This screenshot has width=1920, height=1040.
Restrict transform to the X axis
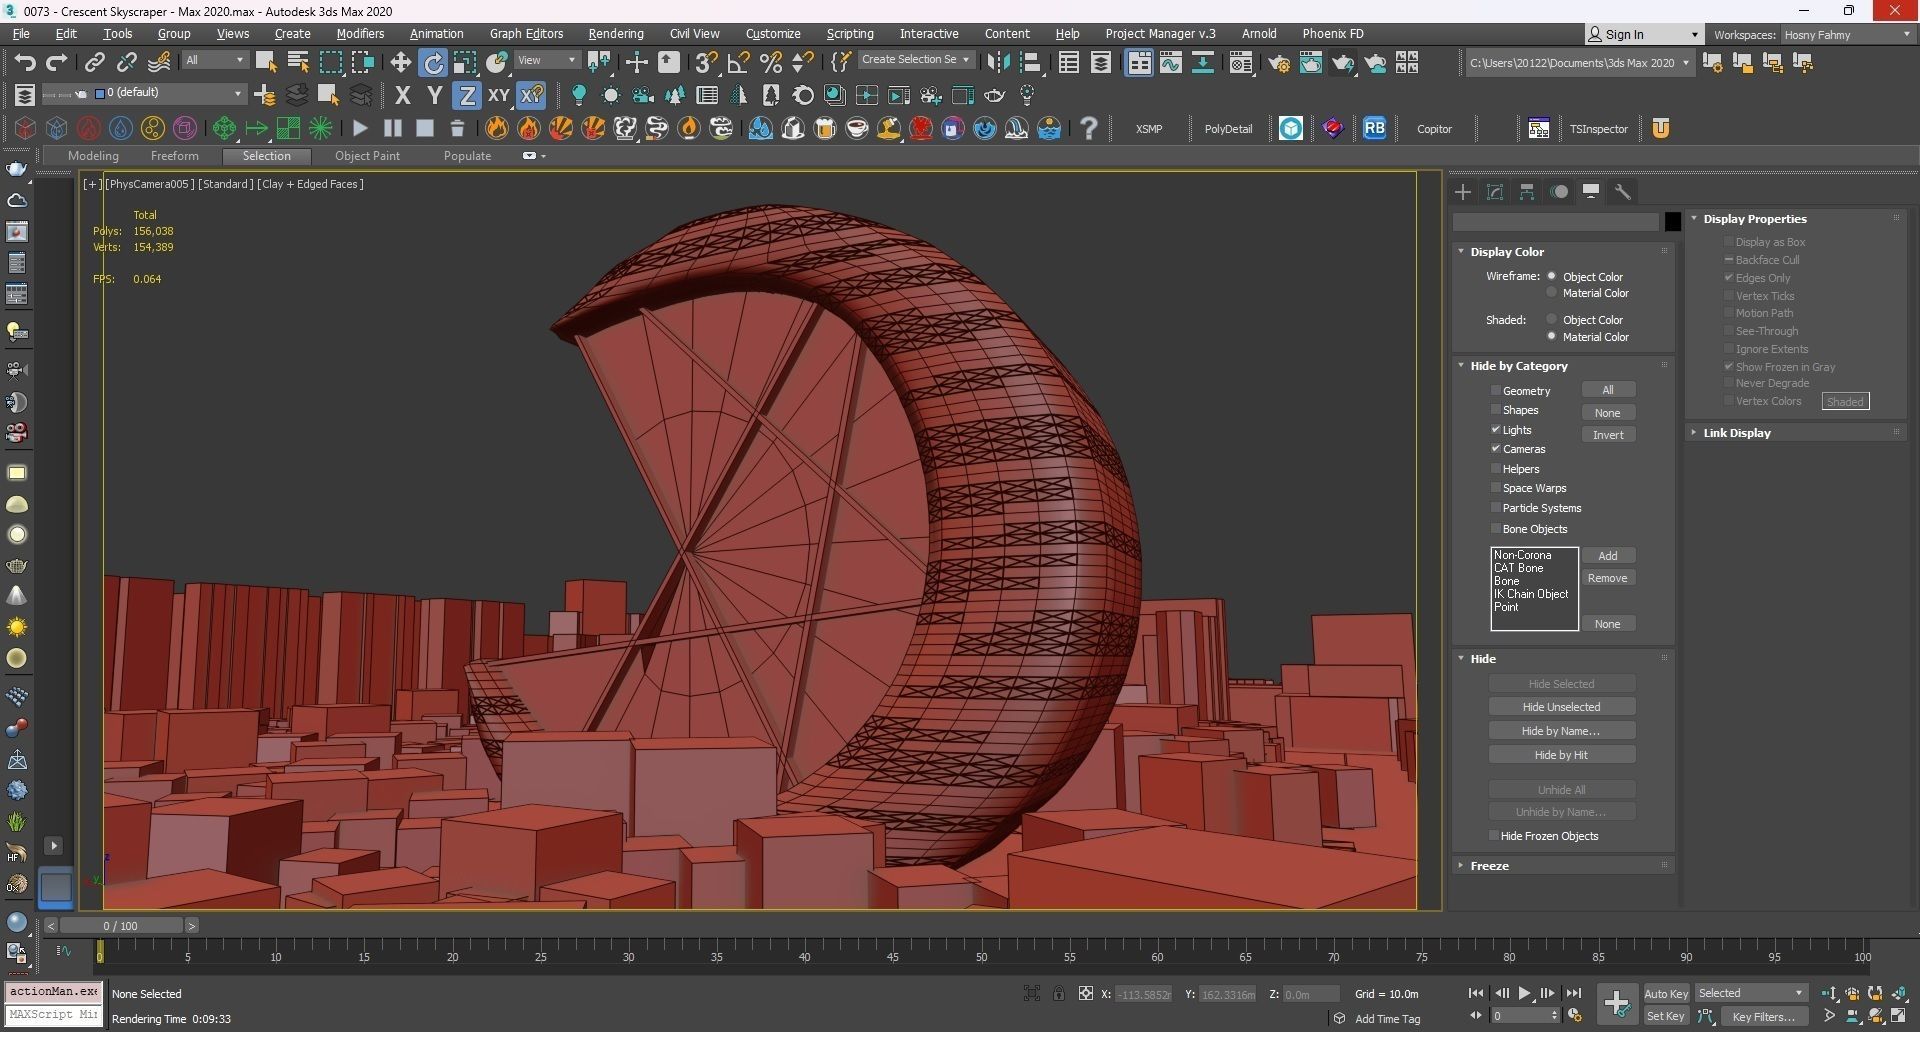pyautogui.click(x=402, y=96)
